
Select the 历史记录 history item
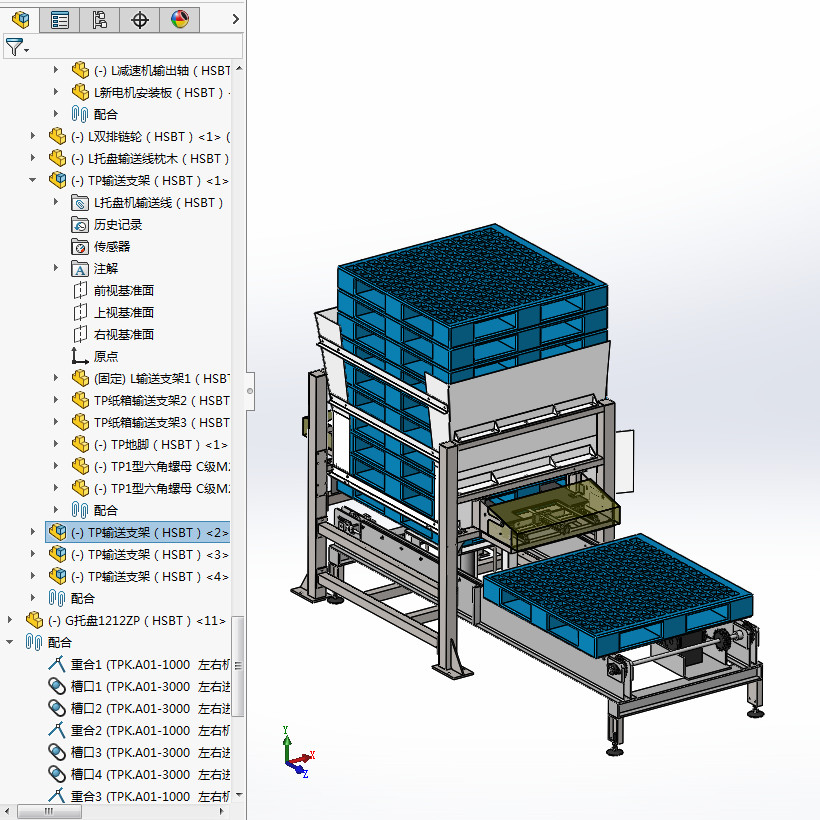[118, 225]
